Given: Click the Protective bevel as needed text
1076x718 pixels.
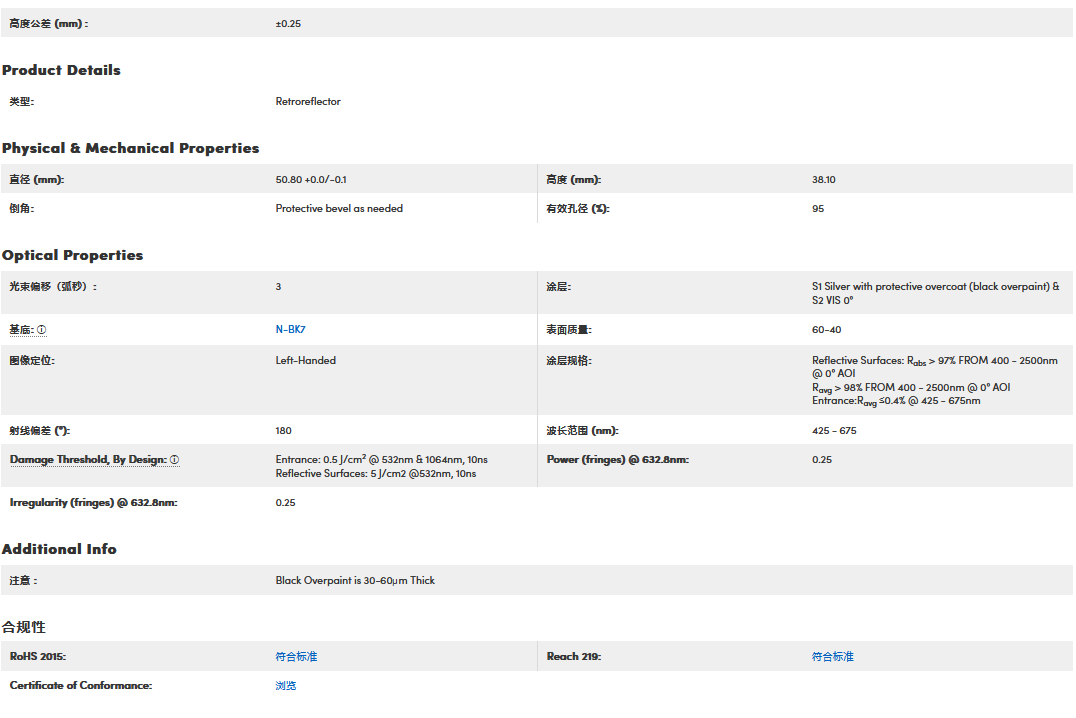Looking at the screenshot, I should click(339, 209).
